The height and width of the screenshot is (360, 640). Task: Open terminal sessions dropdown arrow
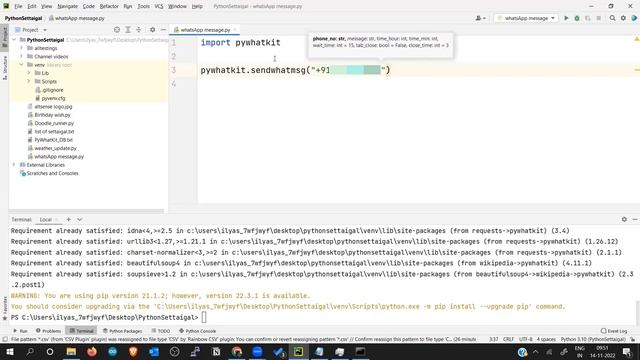tap(80, 219)
